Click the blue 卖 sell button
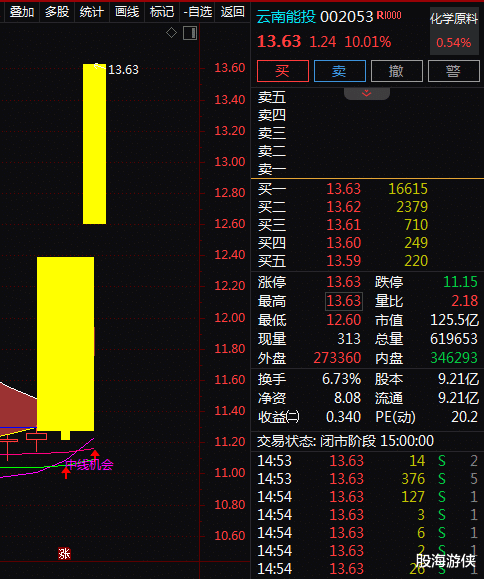Viewport: 484px width, 579px height. coord(340,71)
